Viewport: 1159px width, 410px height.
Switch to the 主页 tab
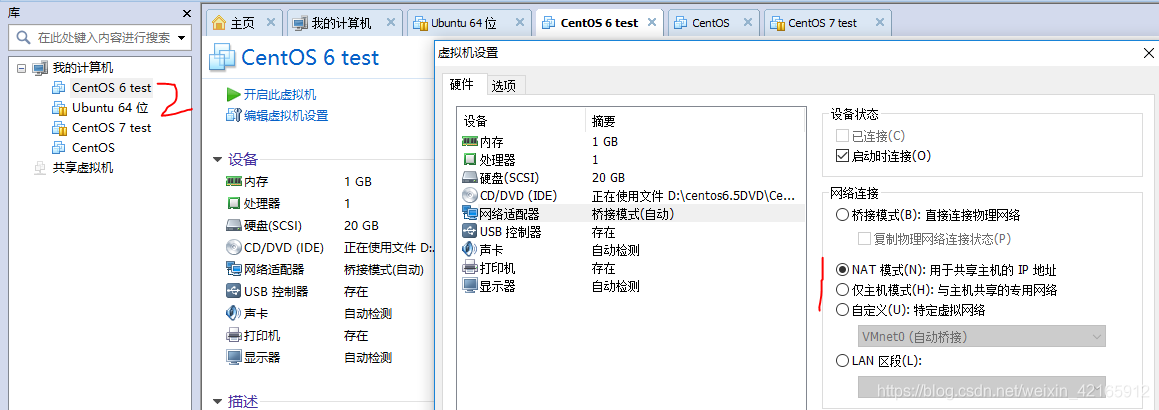tap(242, 23)
